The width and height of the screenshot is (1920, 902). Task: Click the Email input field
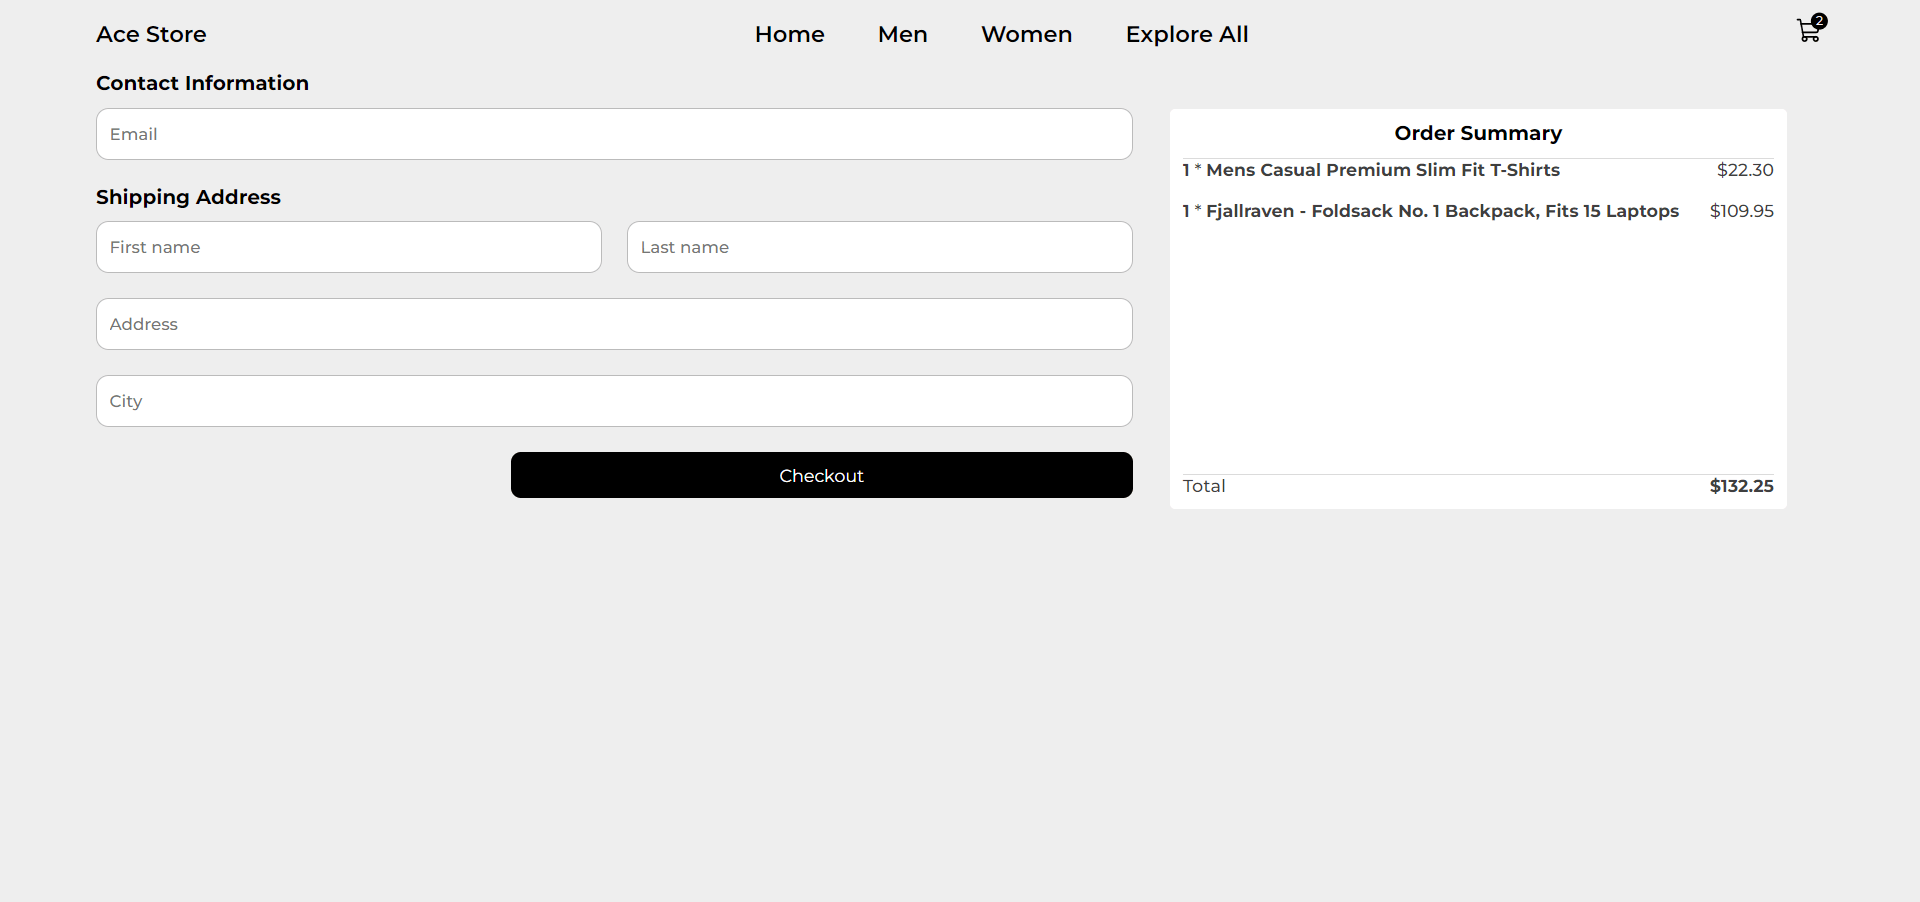[613, 134]
